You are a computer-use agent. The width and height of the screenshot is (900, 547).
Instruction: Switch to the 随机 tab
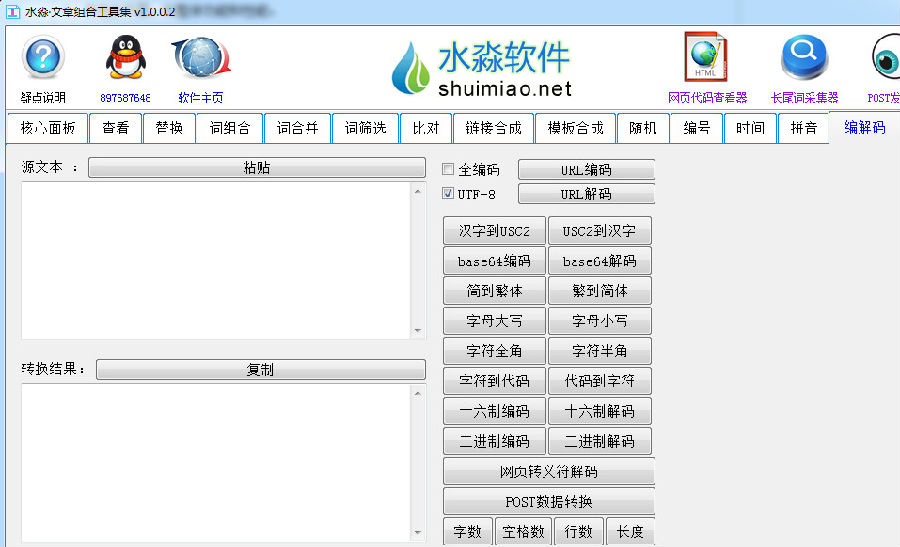(x=643, y=128)
